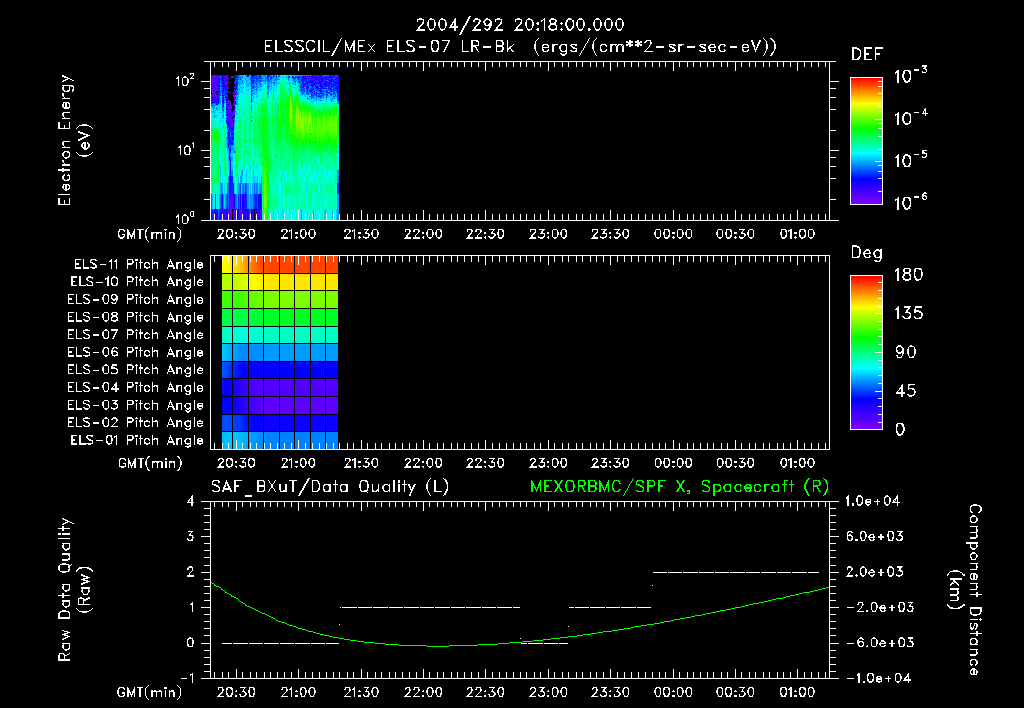Click the SAF_BXuT/Data Quality (L) heading
The image size is (1024, 708).
pos(330,487)
